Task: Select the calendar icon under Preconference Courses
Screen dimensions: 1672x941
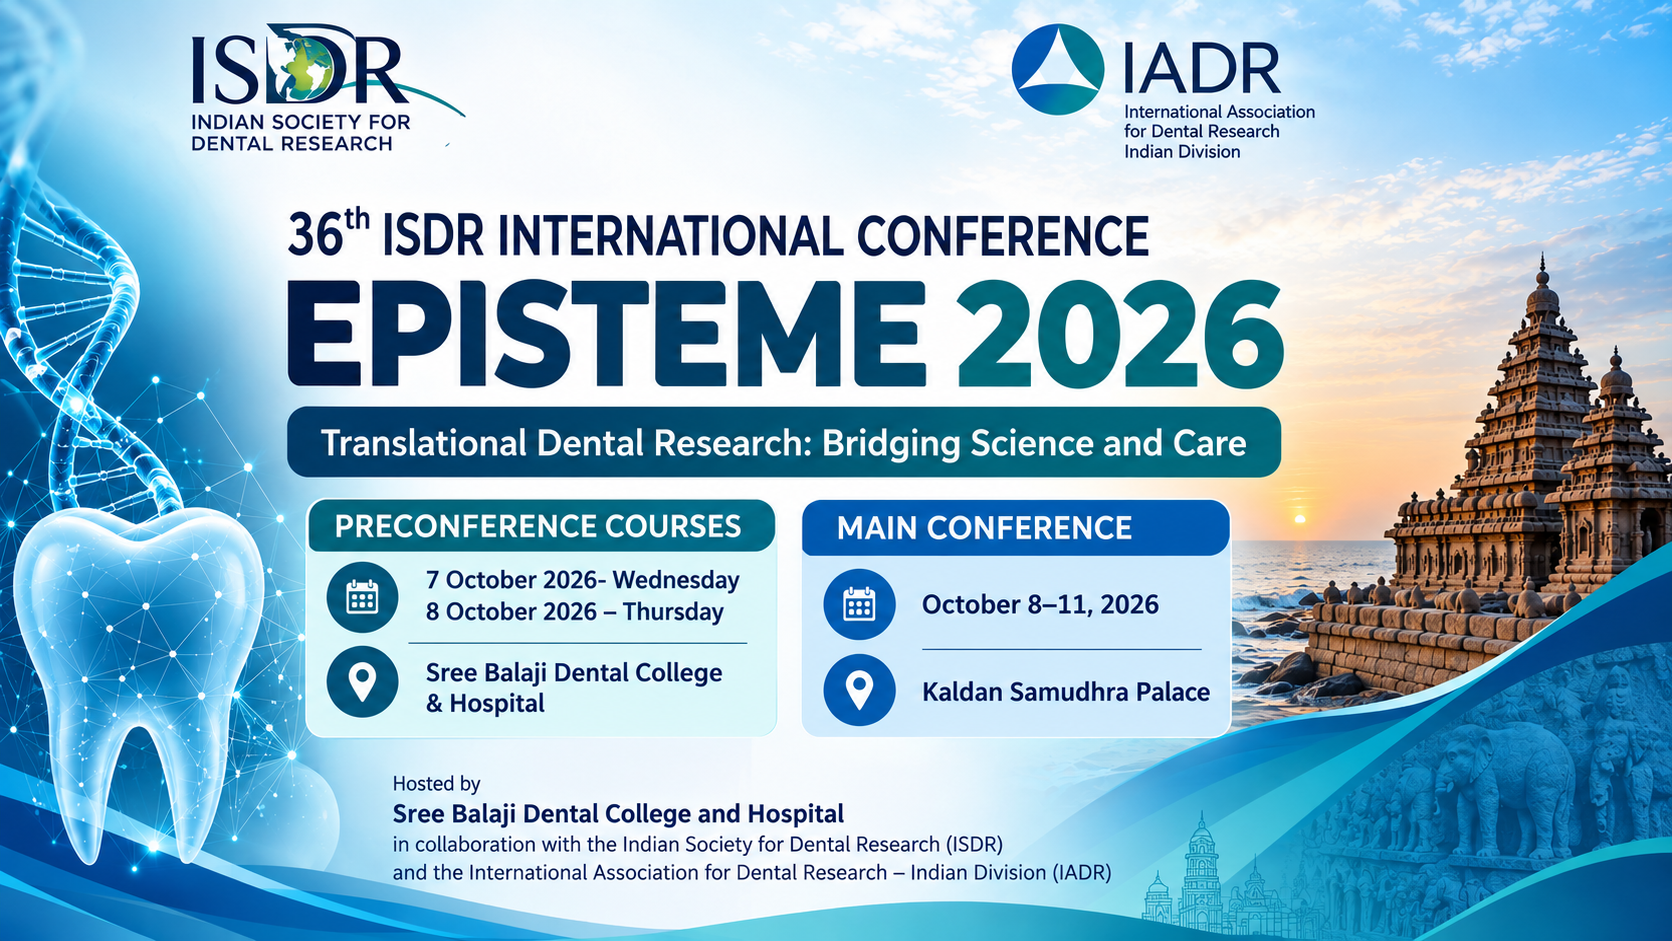Action: tap(362, 597)
